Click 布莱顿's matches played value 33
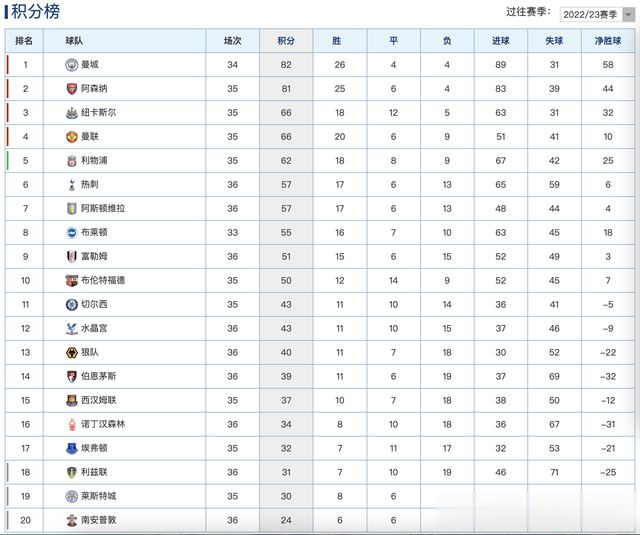Image resolution: width=640 pixels, height=535 pixels. 232,233
